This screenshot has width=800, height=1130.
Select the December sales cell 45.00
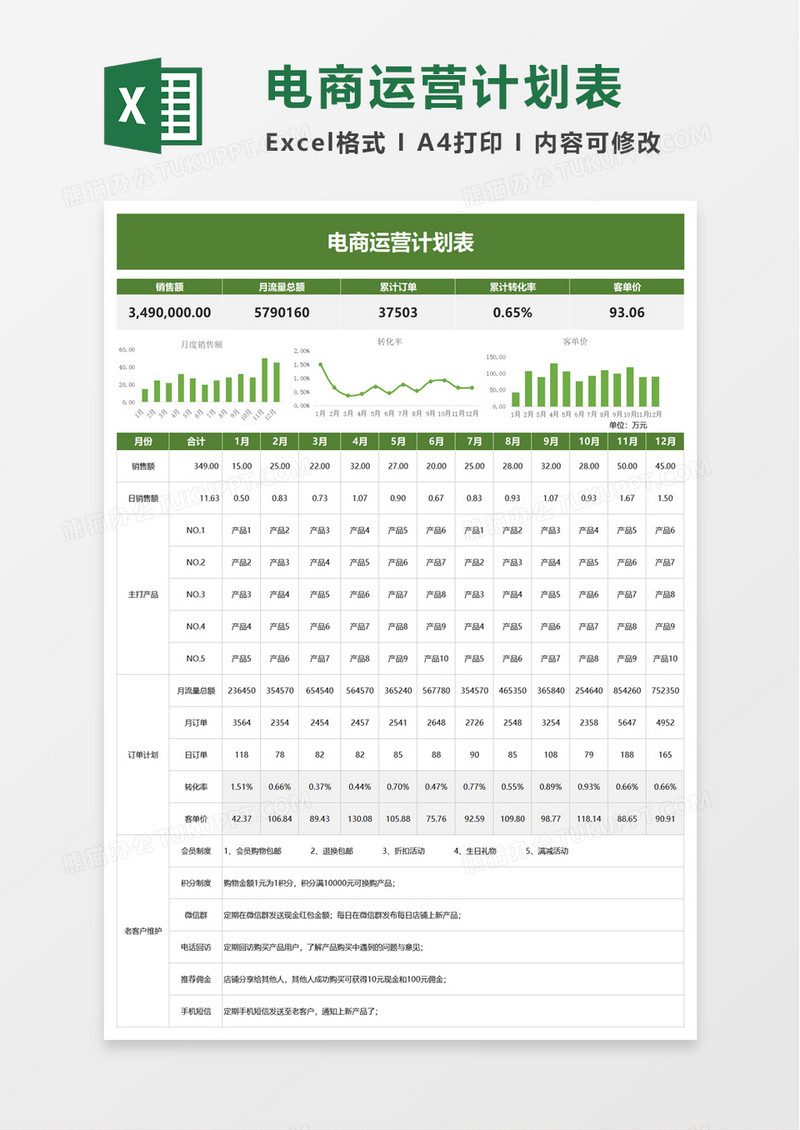tap(665, 466)
